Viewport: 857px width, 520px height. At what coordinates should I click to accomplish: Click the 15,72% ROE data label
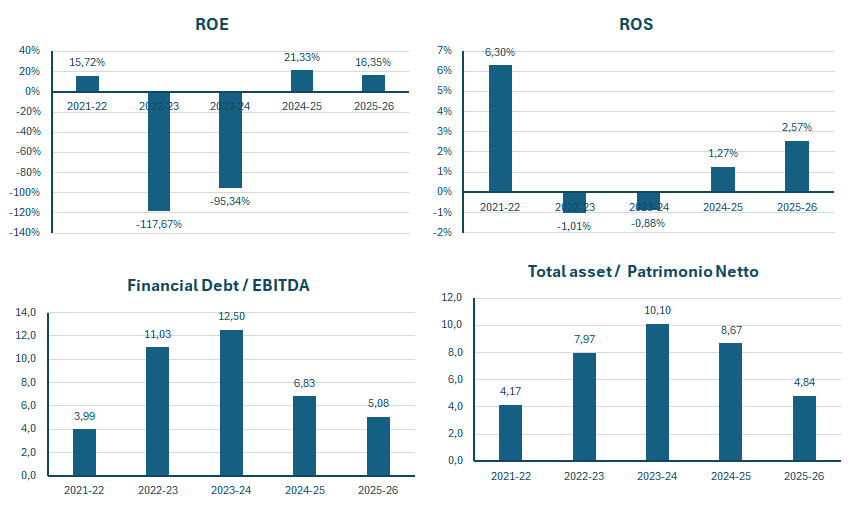[87, 62]
